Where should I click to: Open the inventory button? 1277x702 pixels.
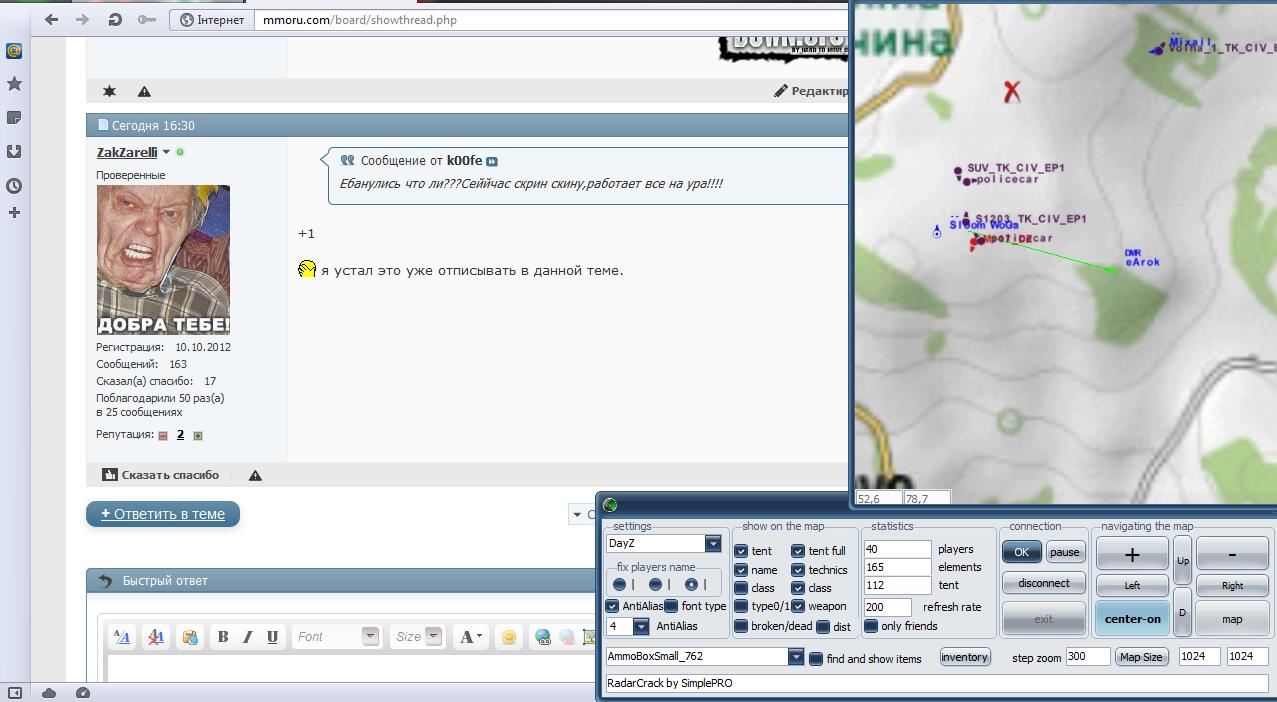click(x=965, y=657)
